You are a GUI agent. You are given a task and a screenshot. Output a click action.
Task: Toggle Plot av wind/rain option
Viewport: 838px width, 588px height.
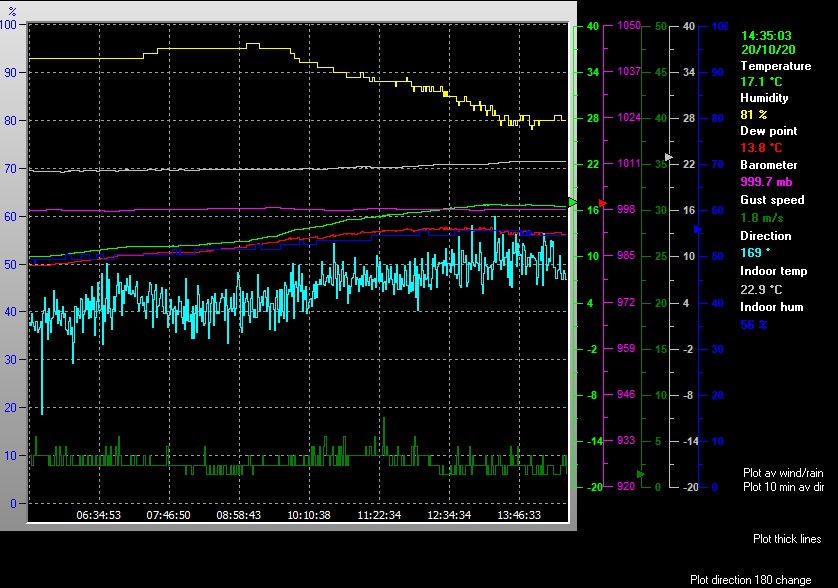click(783, 473)
